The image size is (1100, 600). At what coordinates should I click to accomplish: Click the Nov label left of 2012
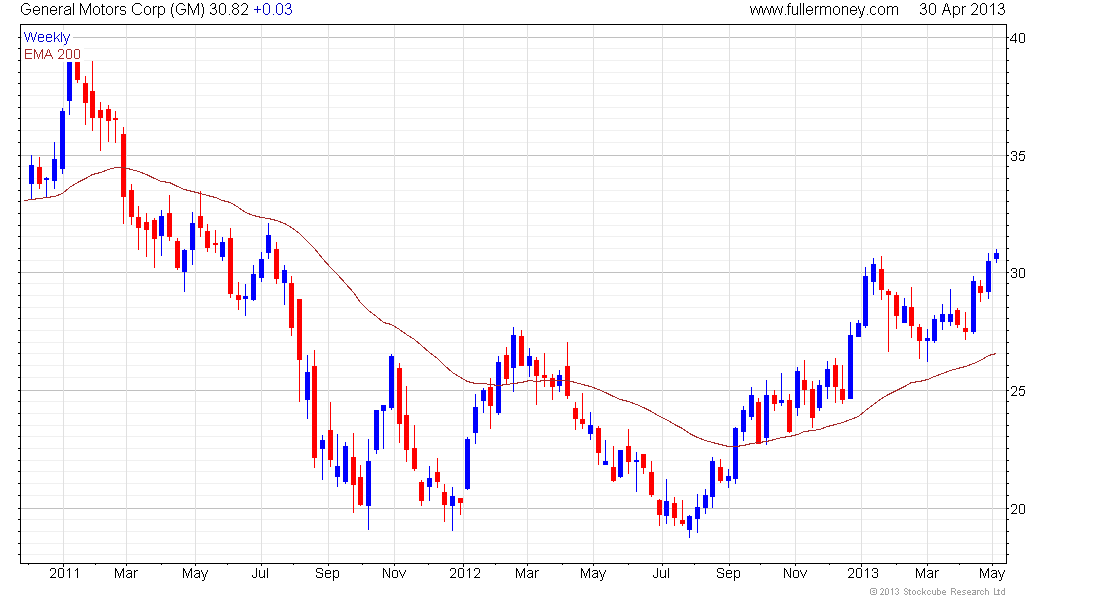click(394, 573)
